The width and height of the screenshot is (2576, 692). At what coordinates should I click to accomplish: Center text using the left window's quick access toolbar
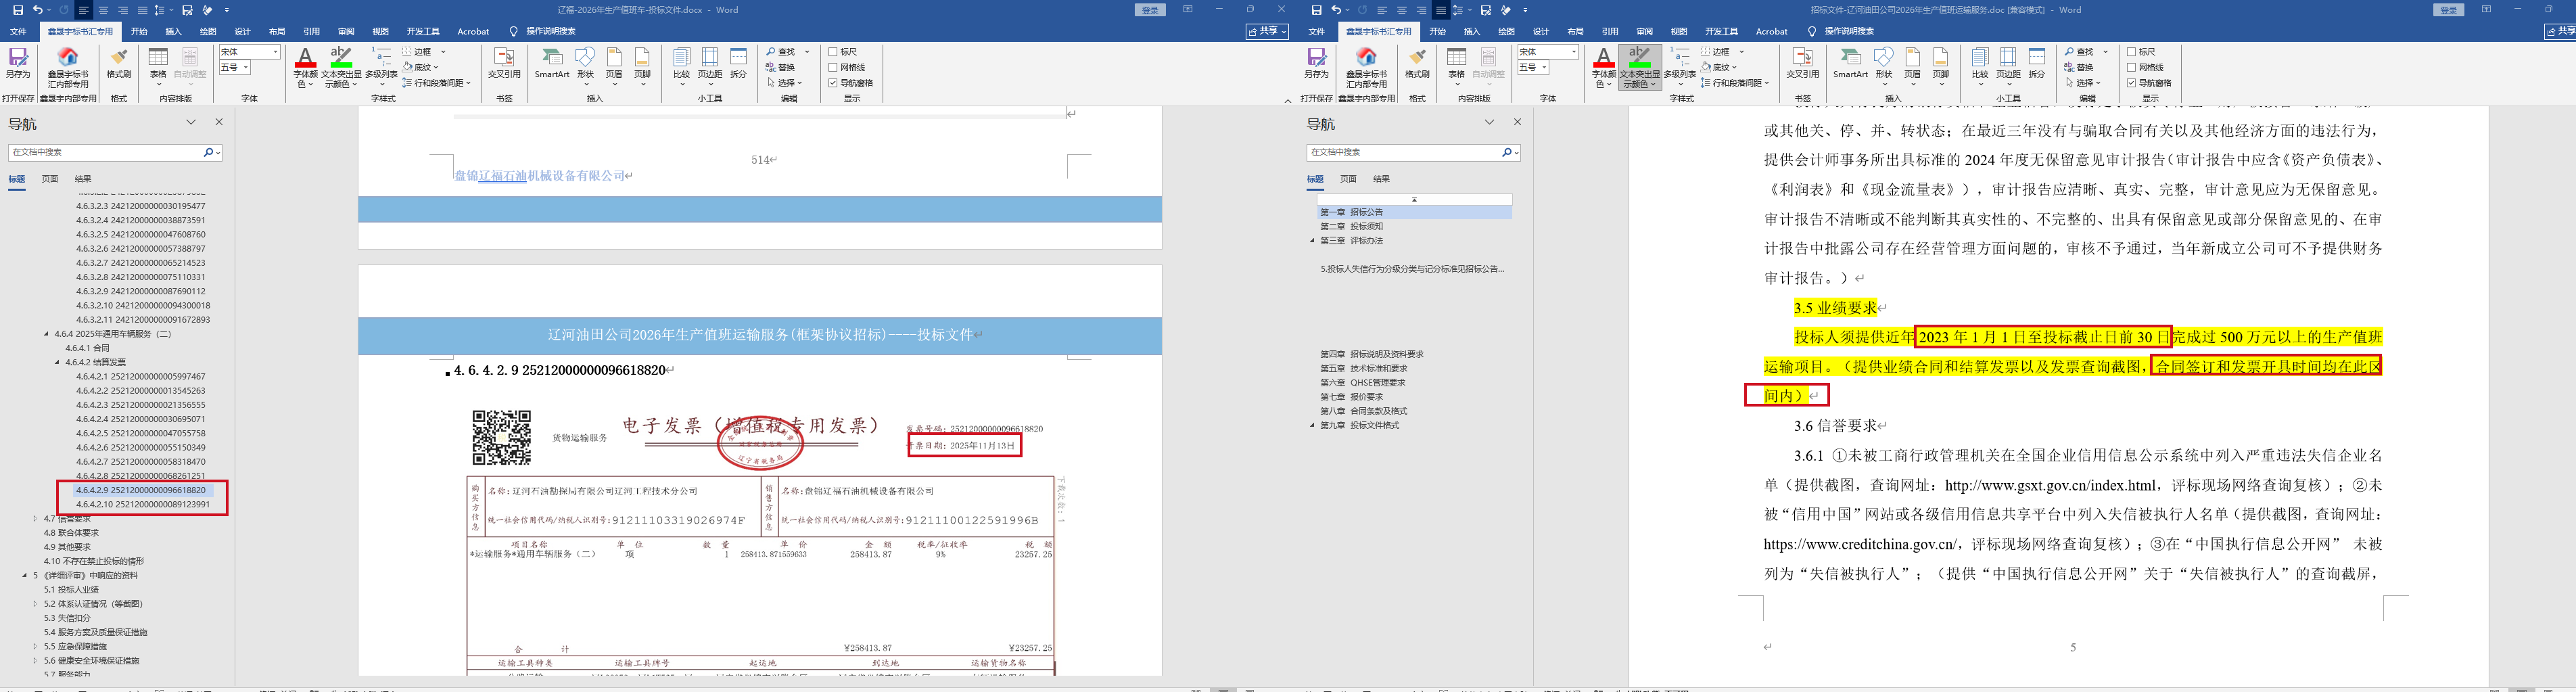[x=103, y=10]
